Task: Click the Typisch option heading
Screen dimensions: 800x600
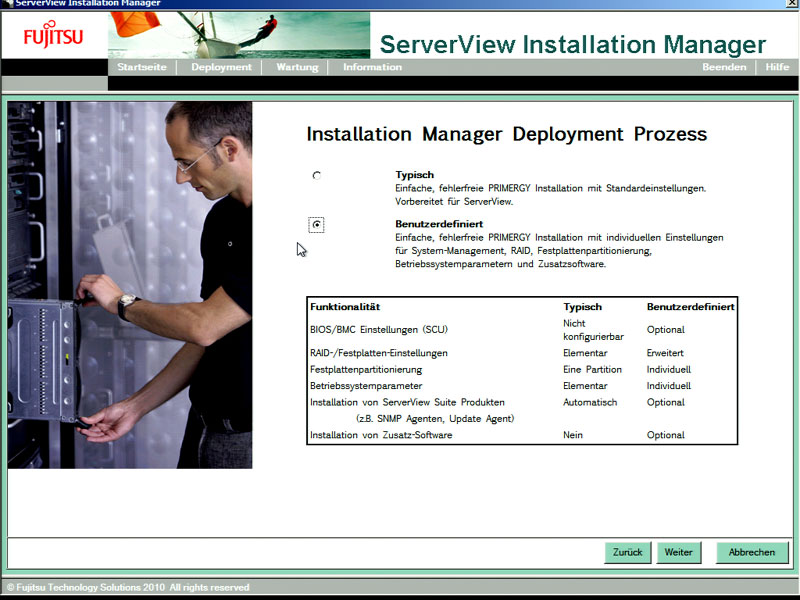Action: pos(414,175)
